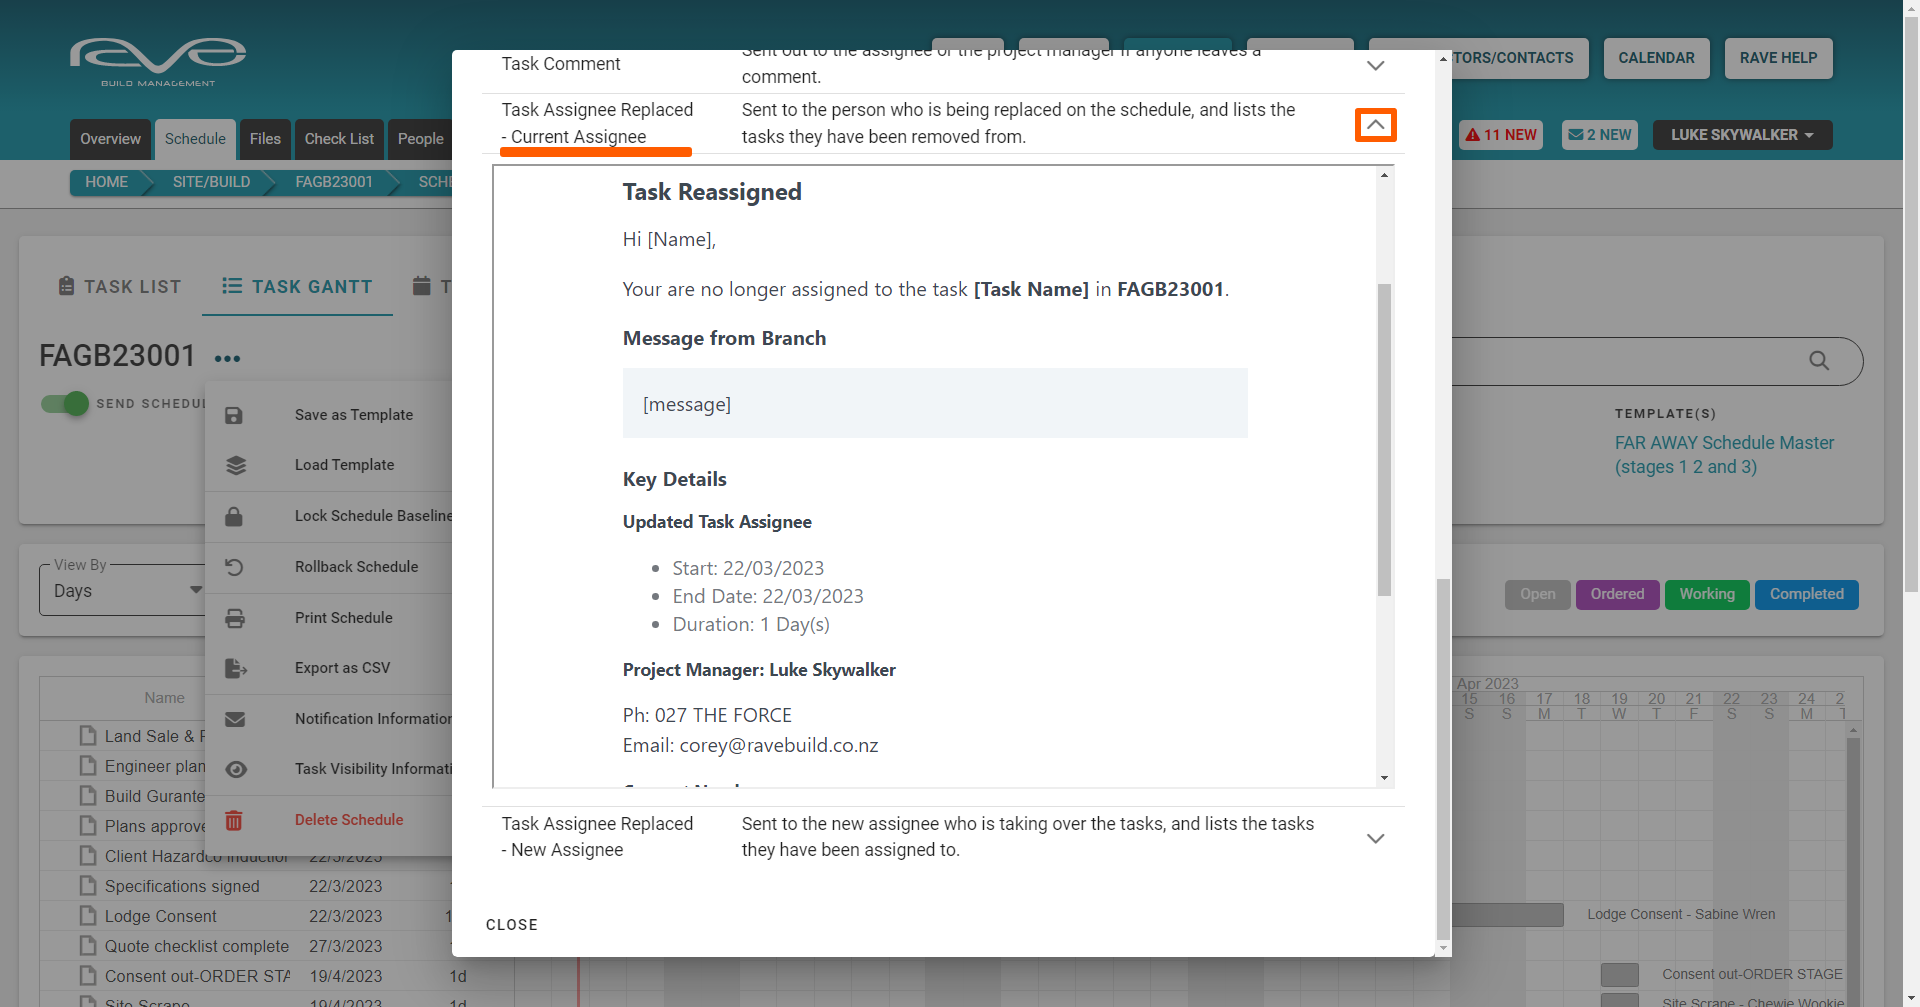
Task: Toggle the Send Schedule switch
Action: click(x=65, y=403)
